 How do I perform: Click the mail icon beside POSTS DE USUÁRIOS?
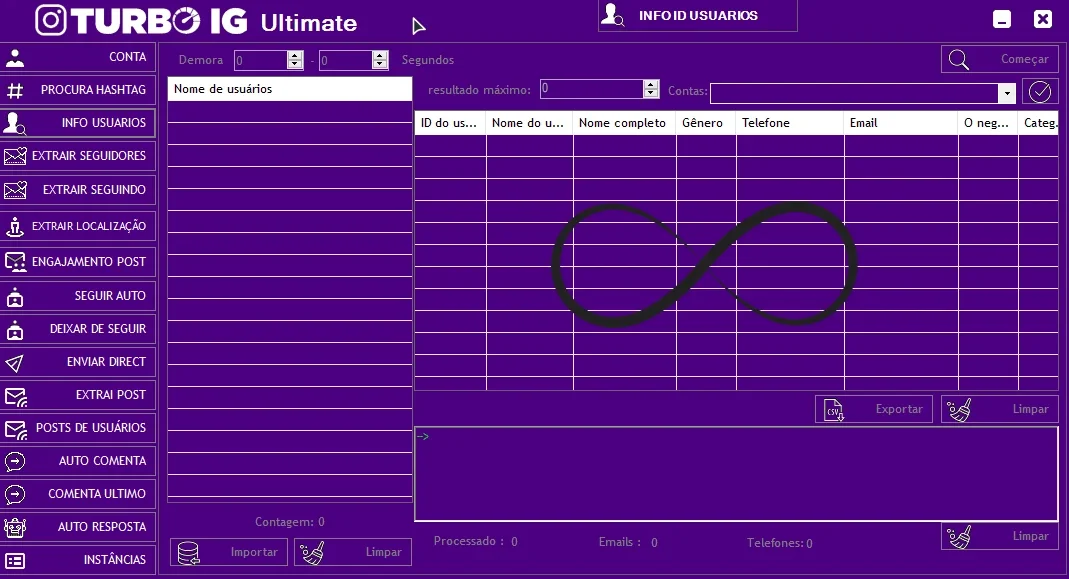15,429
